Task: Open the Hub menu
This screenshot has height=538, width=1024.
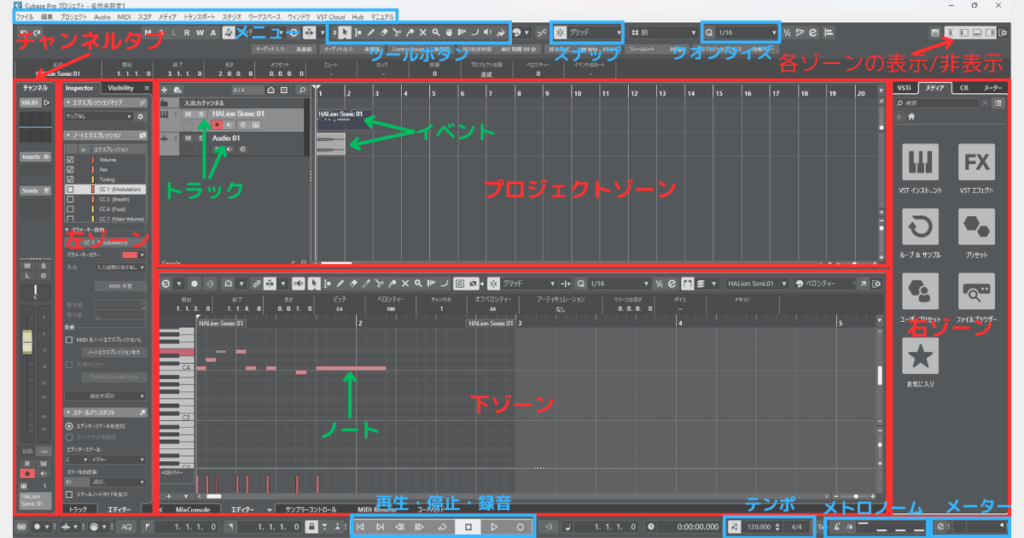Action: pos(358,17)
